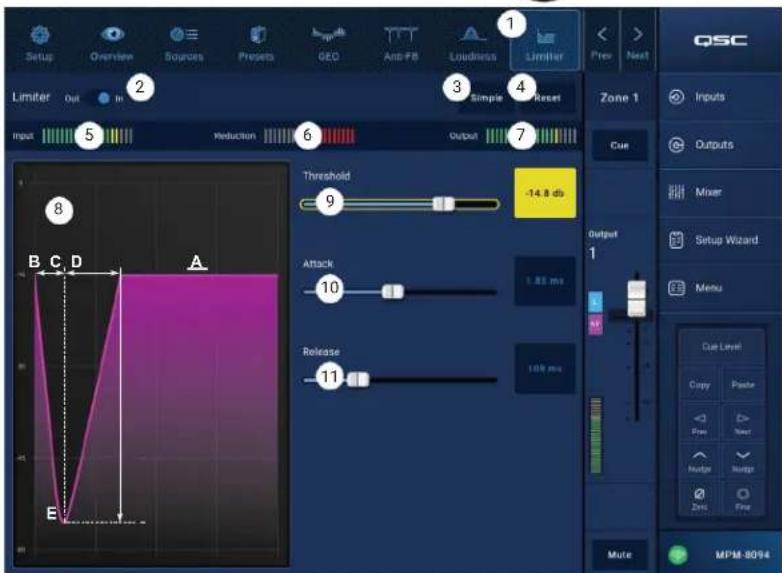
Task: Click the QSC logo
Action: click(x=720, y=40)
